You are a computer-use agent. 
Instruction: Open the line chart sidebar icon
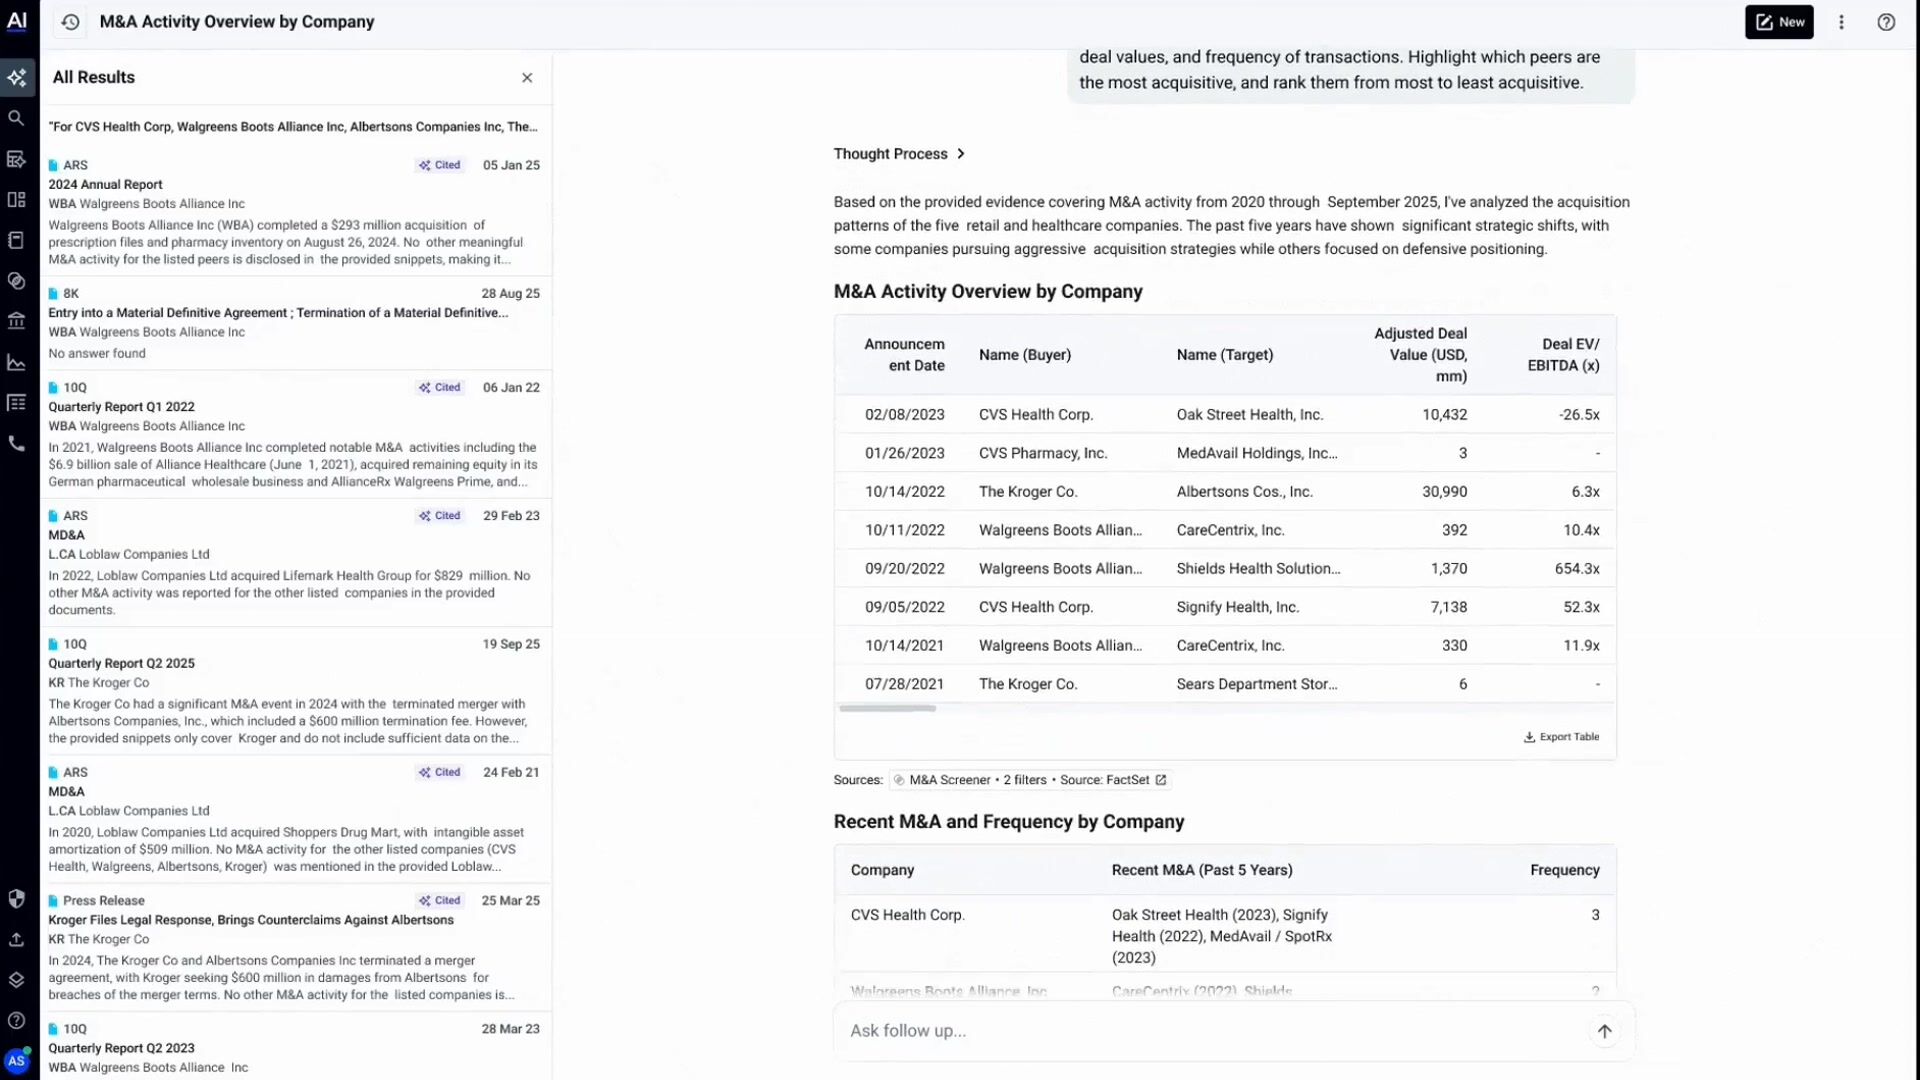pyautogui.click(x=16, y=363)
